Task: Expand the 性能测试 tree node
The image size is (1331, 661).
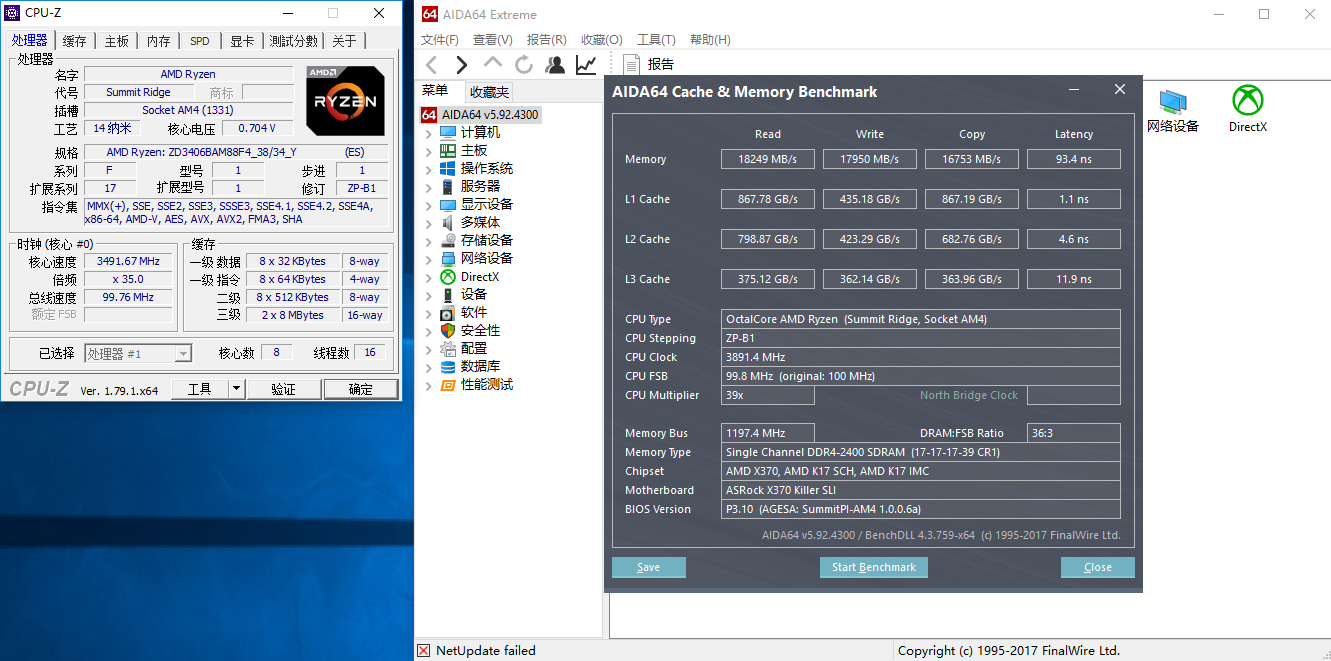Action: click(429, 385)
